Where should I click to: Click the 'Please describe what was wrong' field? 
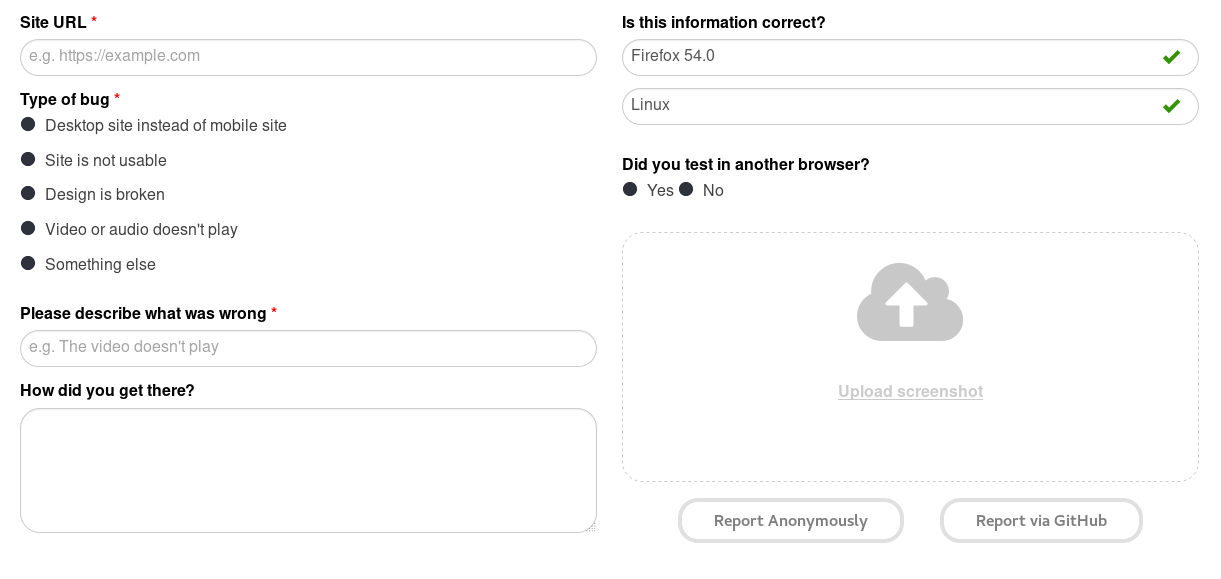pos(308,348)
